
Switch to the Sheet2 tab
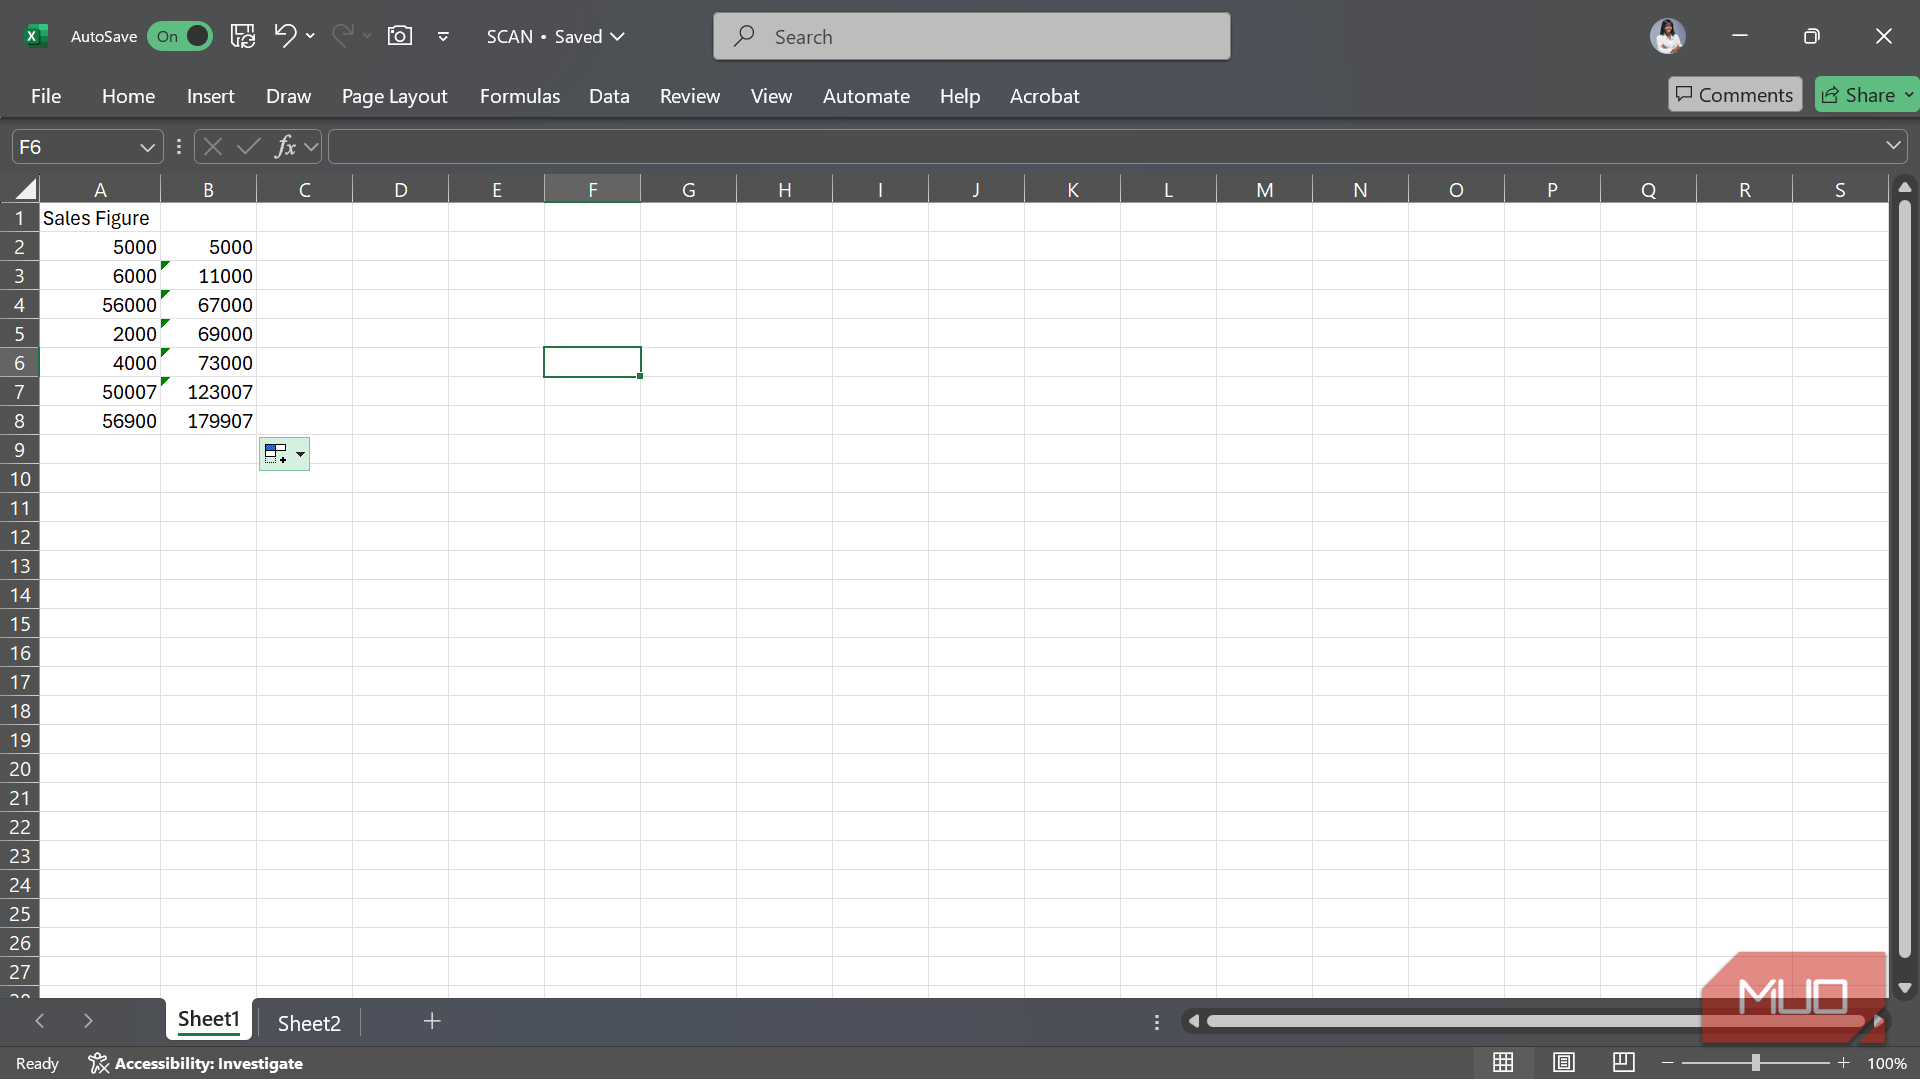pos(309,1023)
